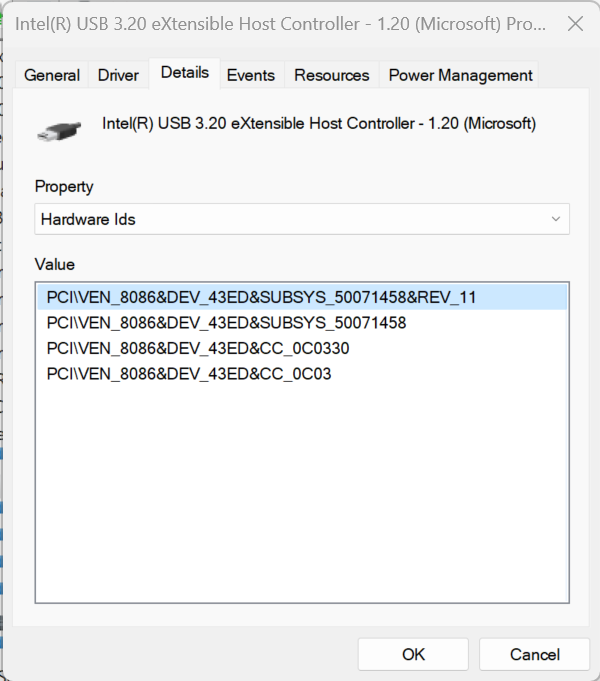Screen dimensions: 600x681
Task: Dismiss dialog using Cancel button
Action: tap(534, 654)
